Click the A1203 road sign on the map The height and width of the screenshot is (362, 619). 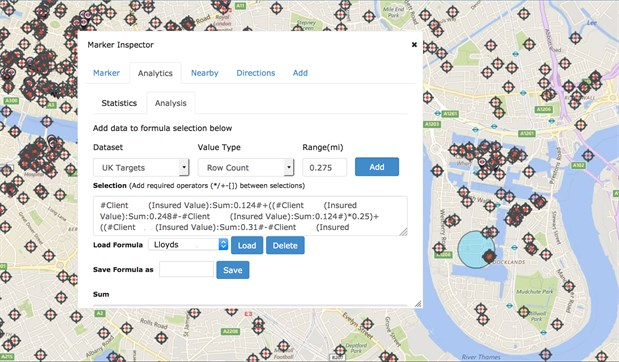432,124
